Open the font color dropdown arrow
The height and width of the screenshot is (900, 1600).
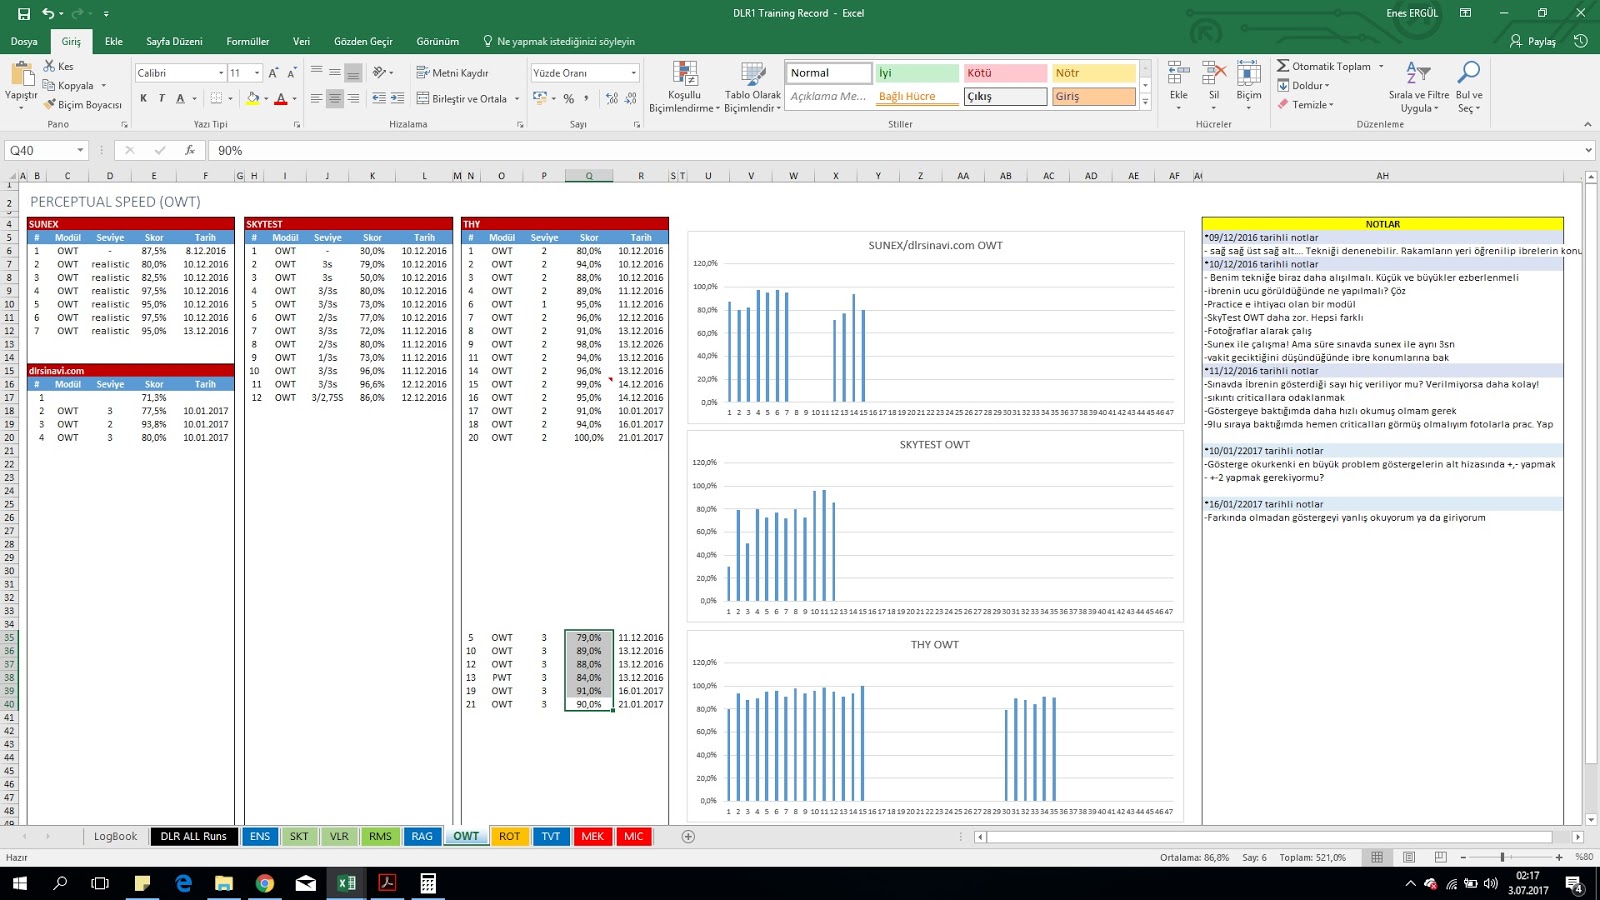coord(294,99)
